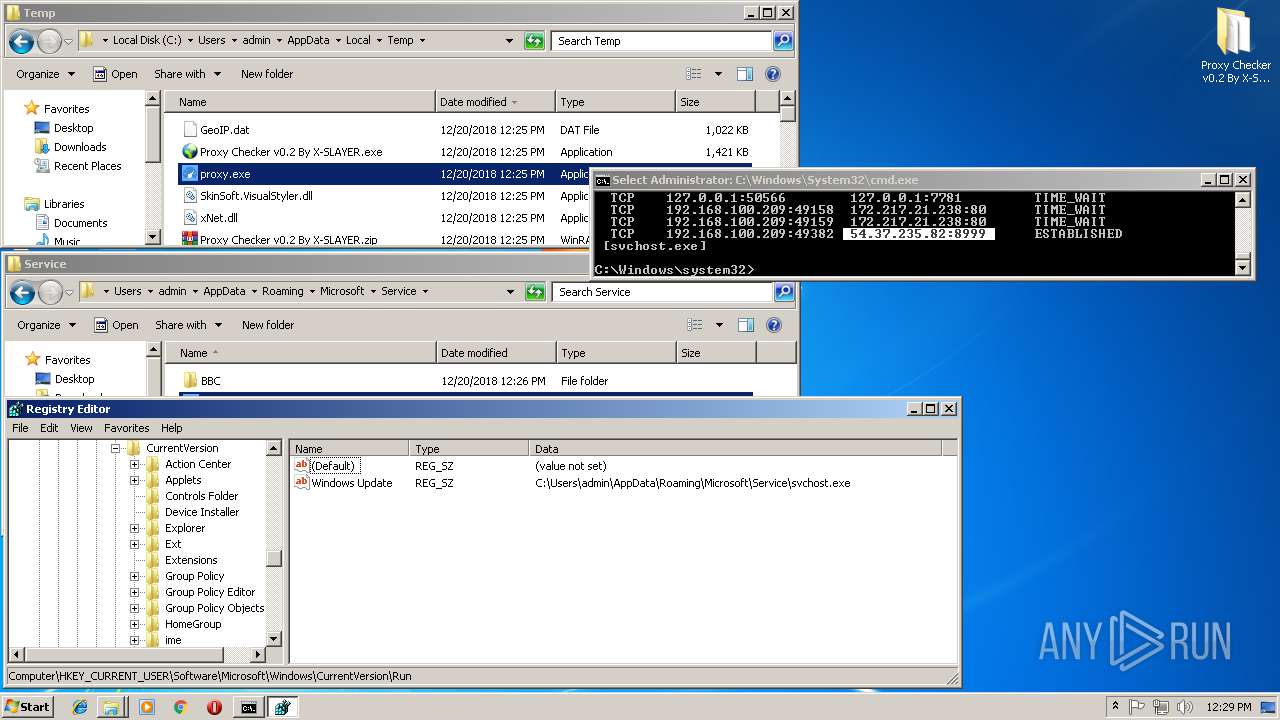The height and width of the screenshot is (720, 1280).
Task: Open Windows Explorer taskbar icon
Action: coord(111,707)
